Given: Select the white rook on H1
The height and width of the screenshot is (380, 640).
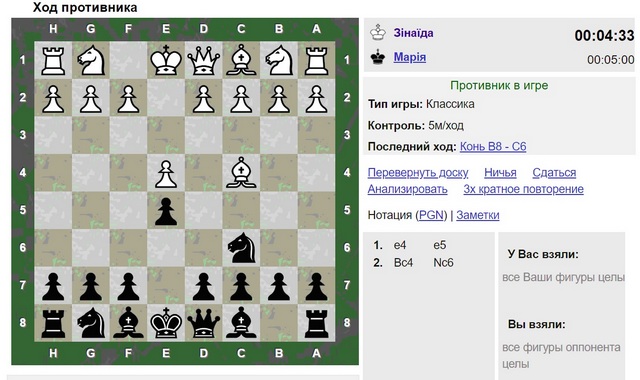Looking at the screenshot, I should click(x=53, y=60).
